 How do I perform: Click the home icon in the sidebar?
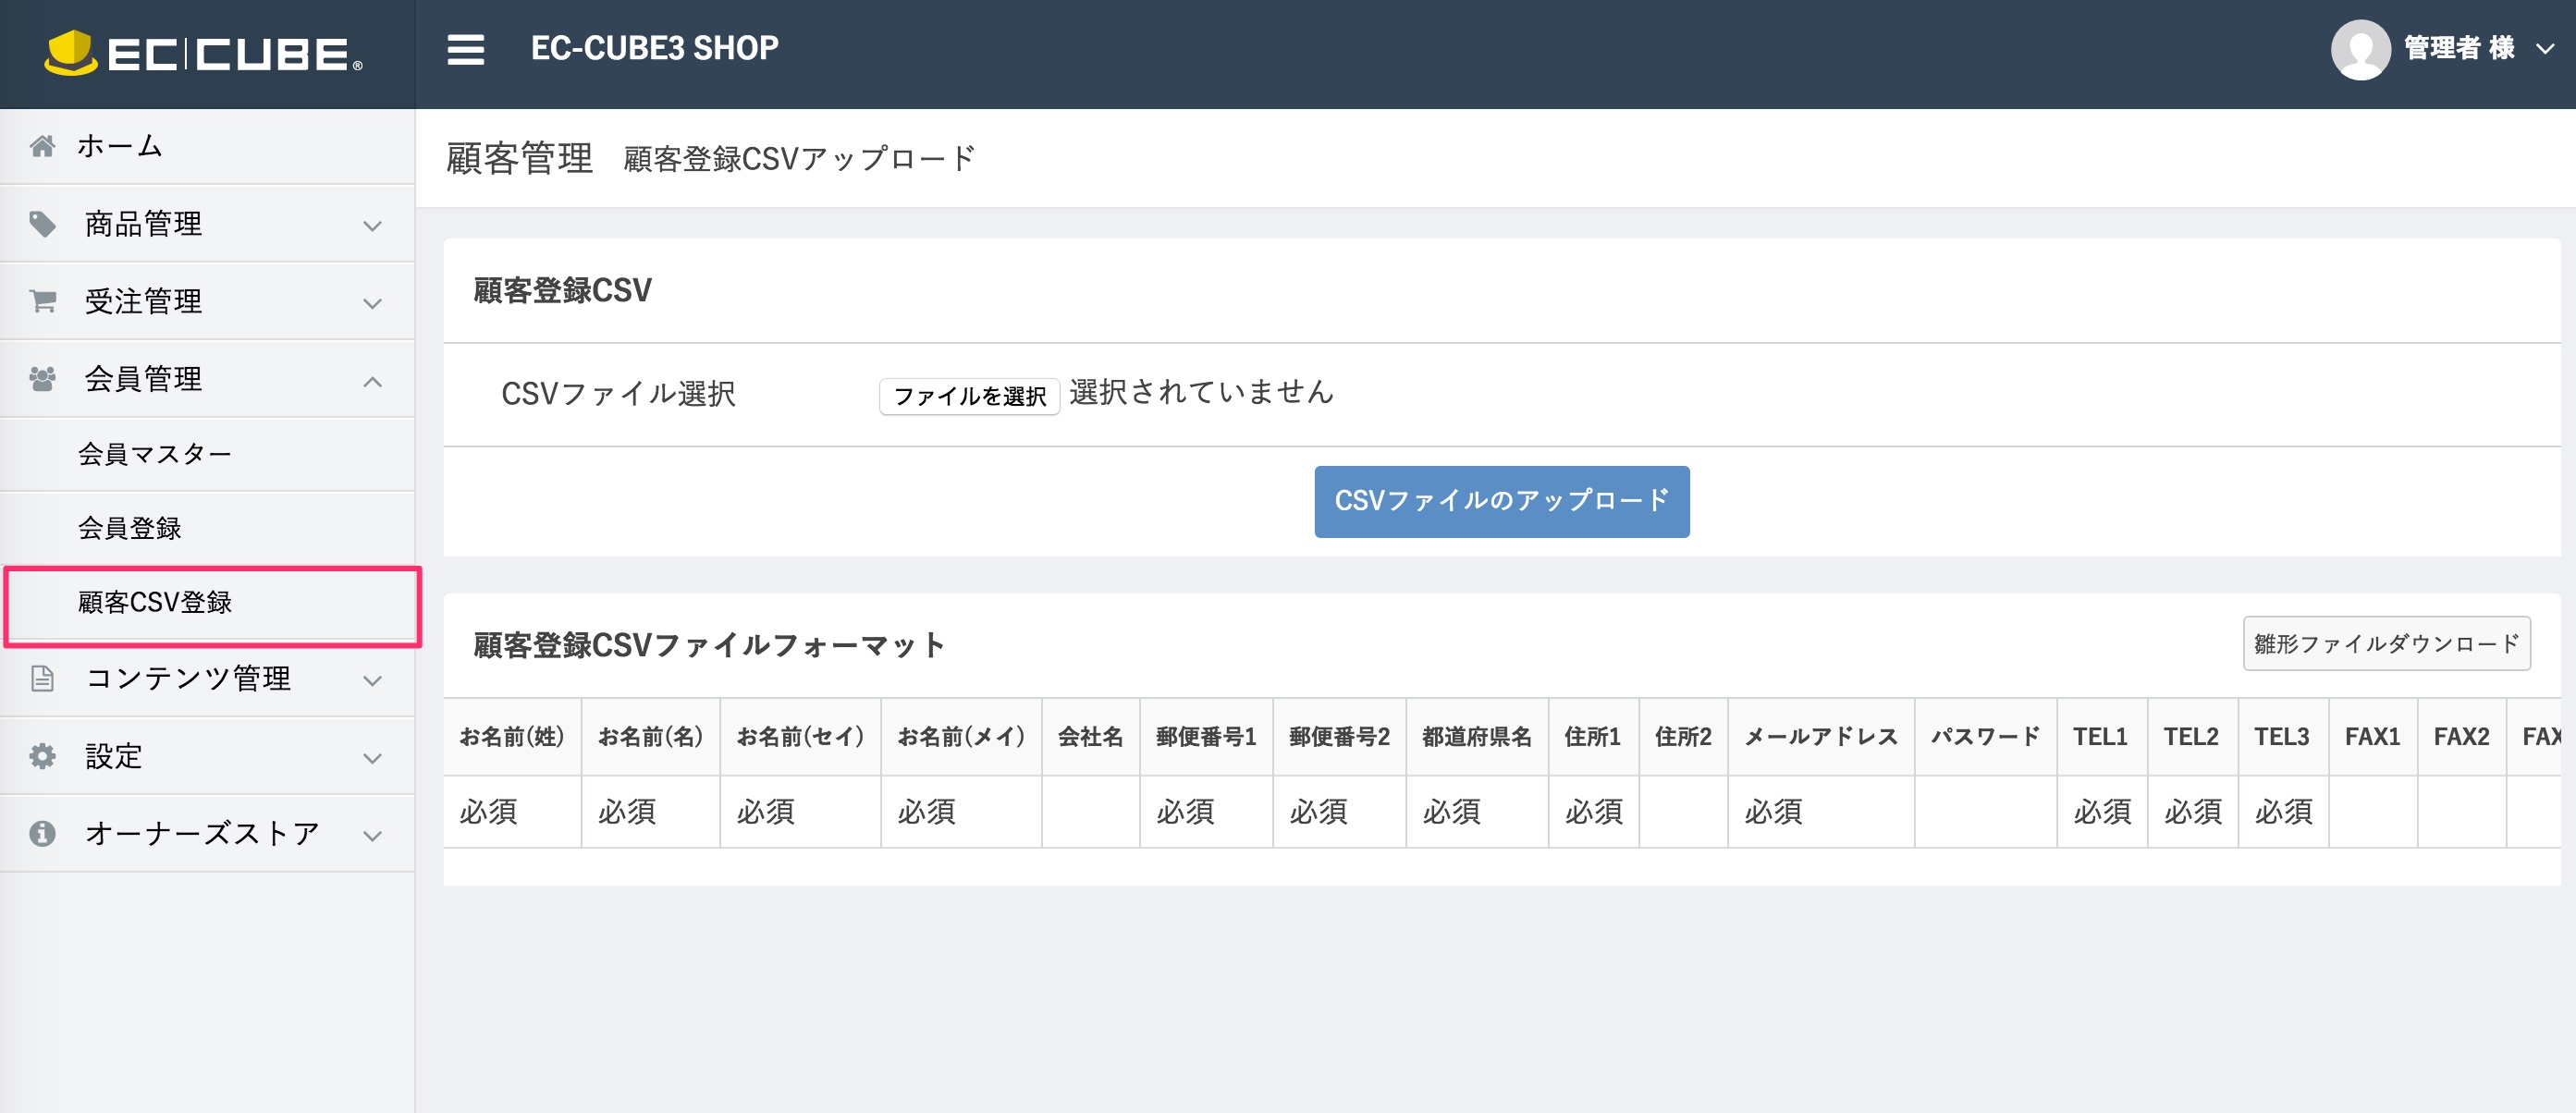pyautogui.click(x=41, y=145)
